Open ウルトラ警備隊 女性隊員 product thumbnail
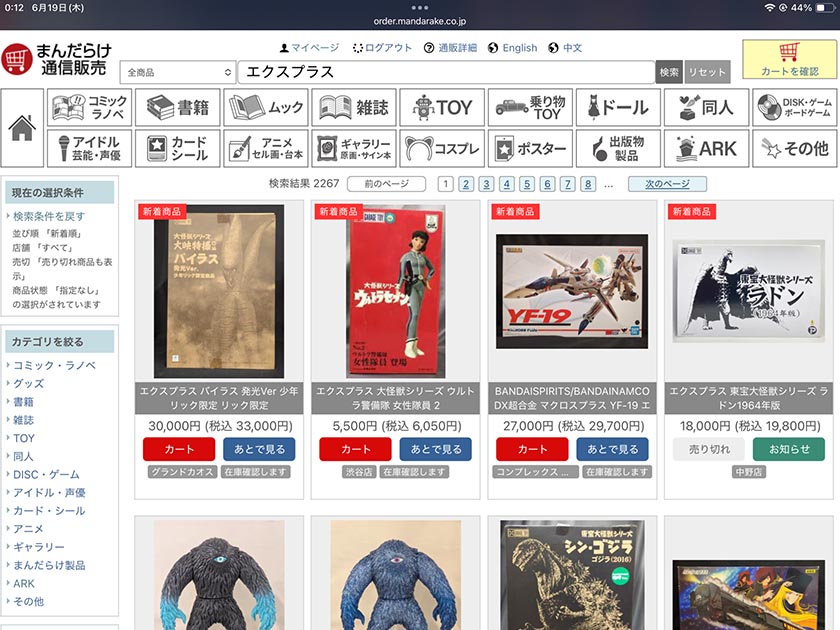Viewport: 840px width, 630px height. 395,291
